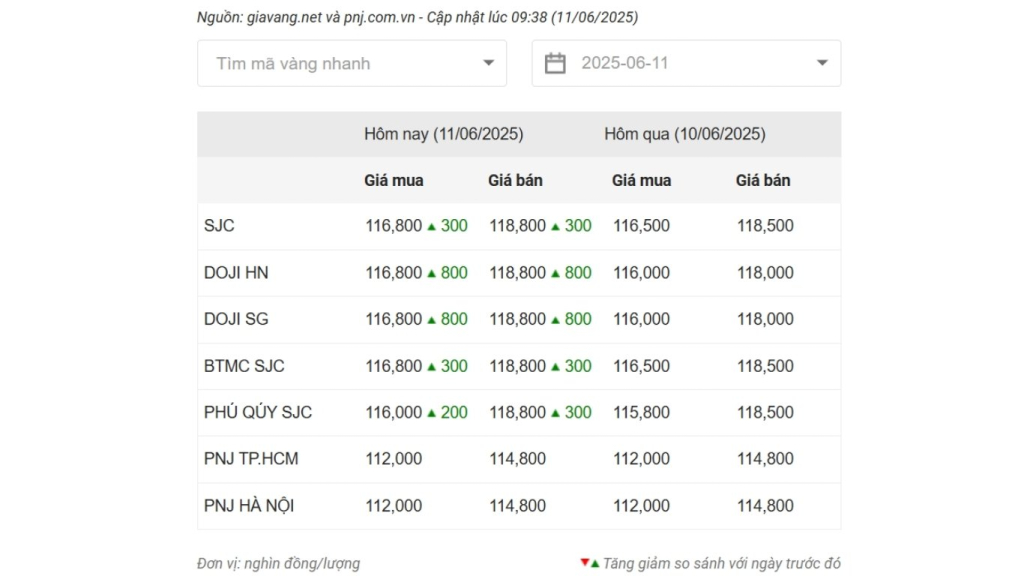Select the 'PNJ TP.HCM' row label
The height and width of the screenshot is (576, 1024).
tap(251, 459)
